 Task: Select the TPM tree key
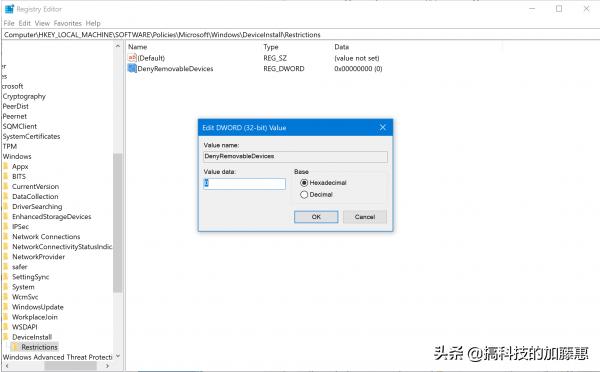(x=10, y=146)
